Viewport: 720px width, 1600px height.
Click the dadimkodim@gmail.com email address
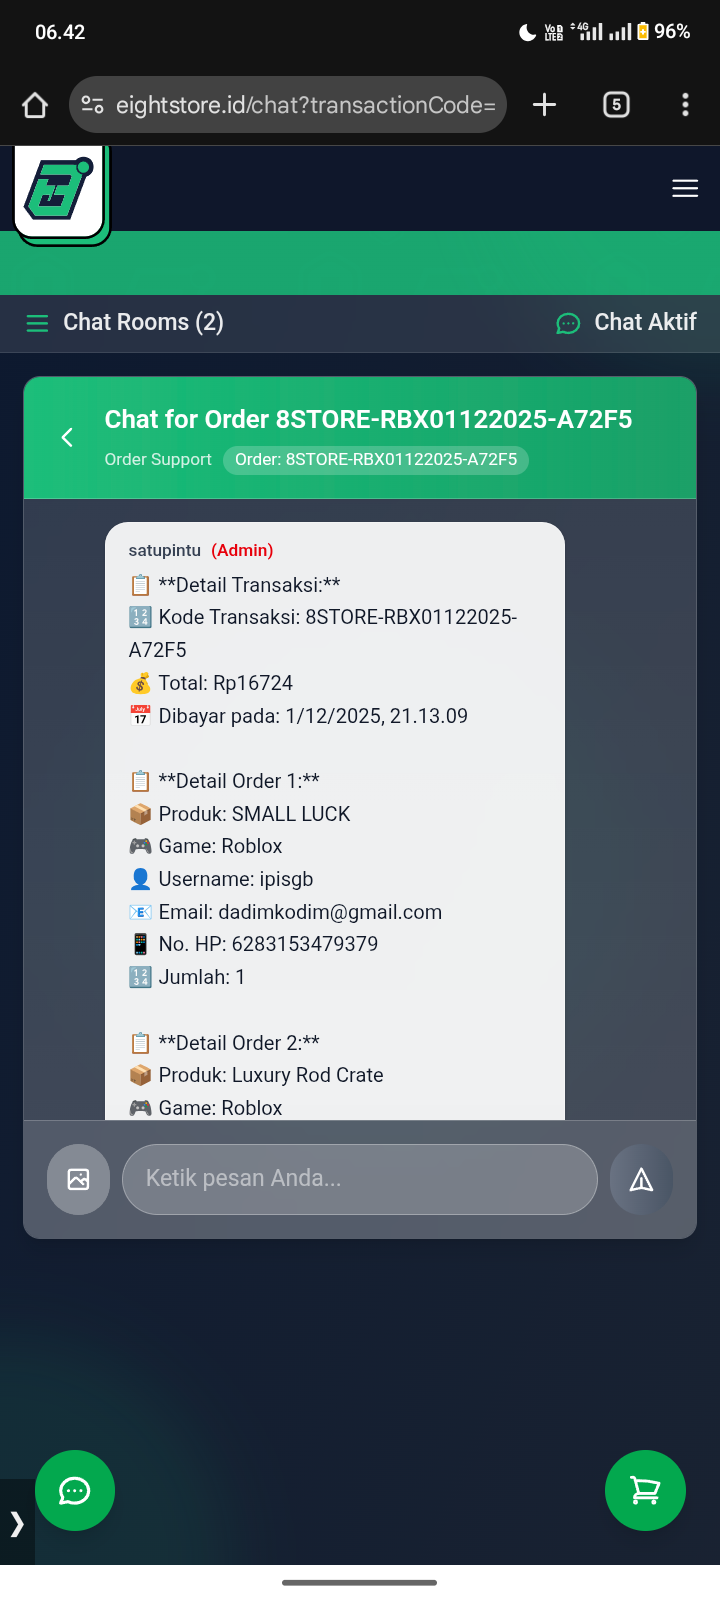pyautogui.click(x=330, y=912)
